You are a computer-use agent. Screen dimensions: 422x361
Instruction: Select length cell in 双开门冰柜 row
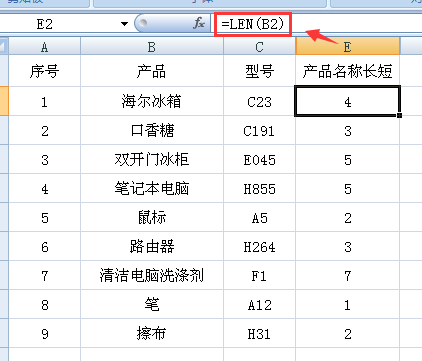coord(347,159)
